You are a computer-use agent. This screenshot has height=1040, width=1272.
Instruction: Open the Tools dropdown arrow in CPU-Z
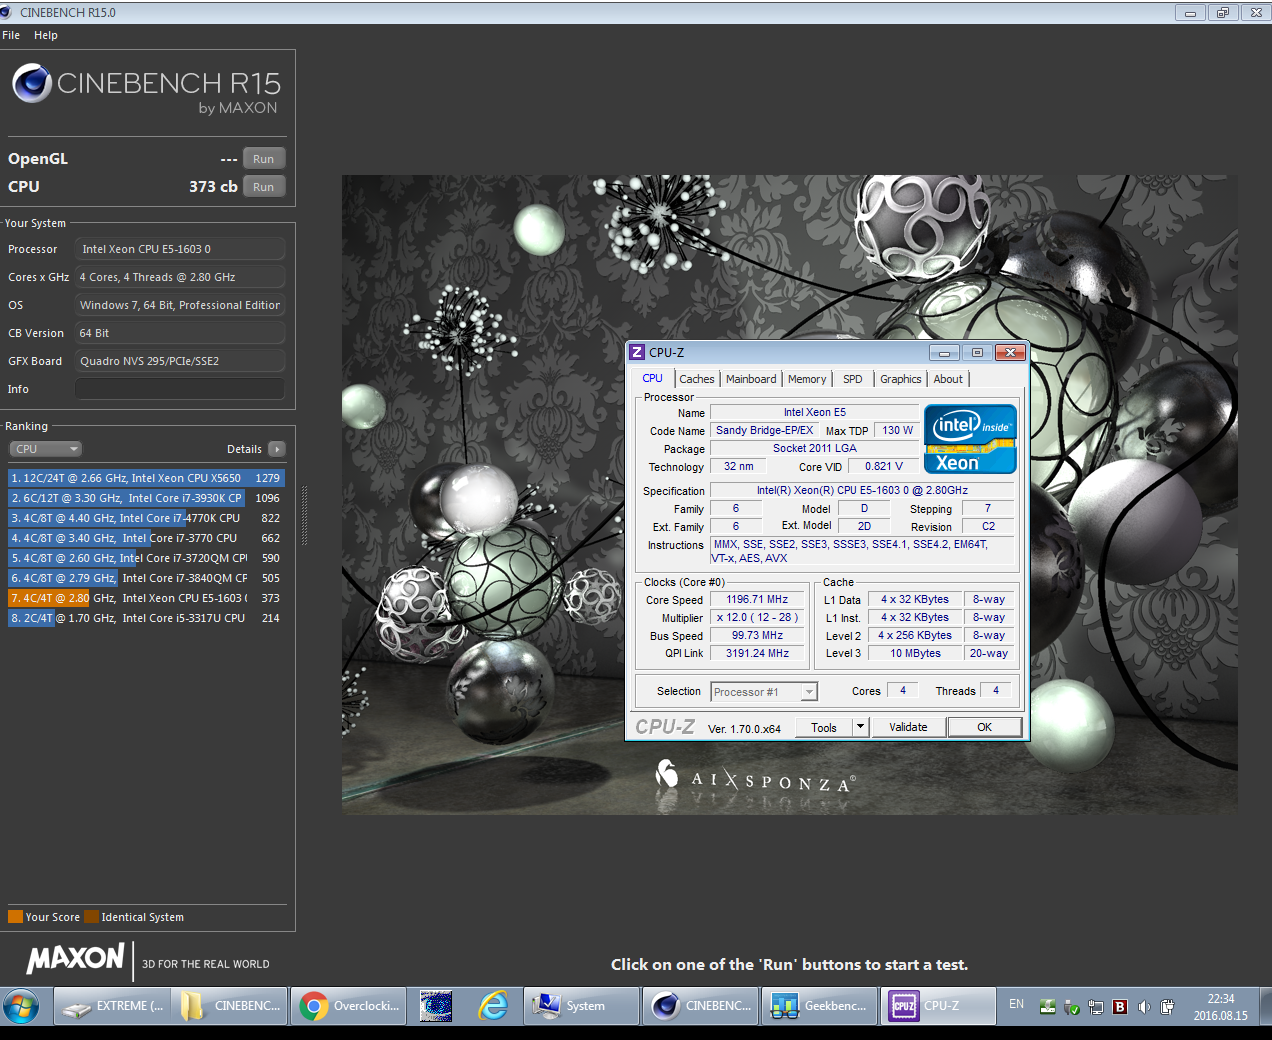click(x=860, y=727)
